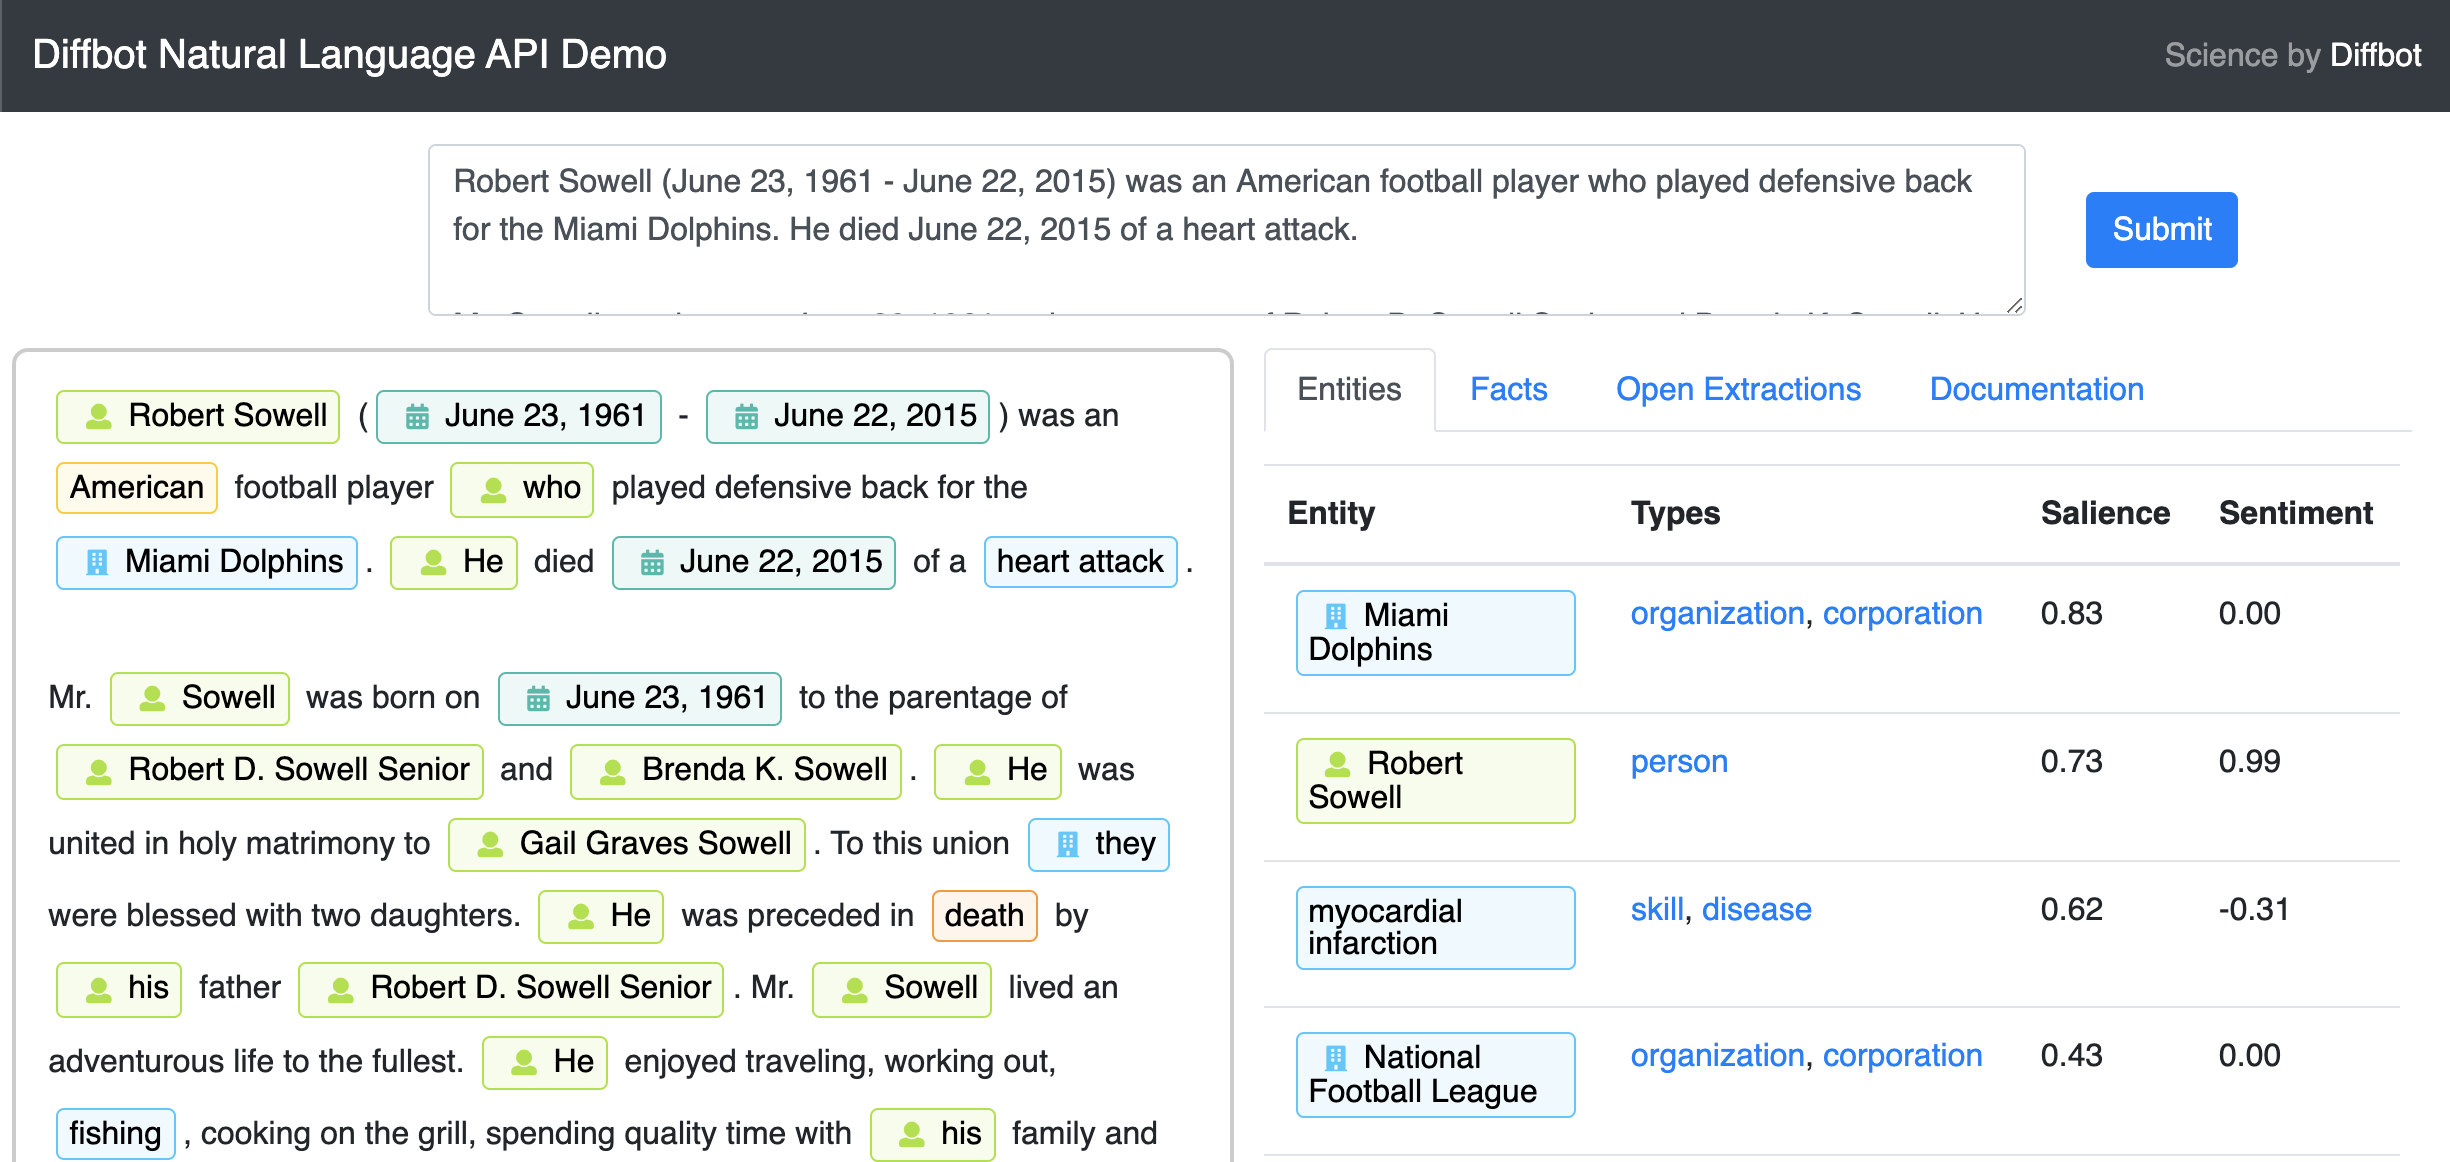Open the Open Extractions tab

(1738, 389)
